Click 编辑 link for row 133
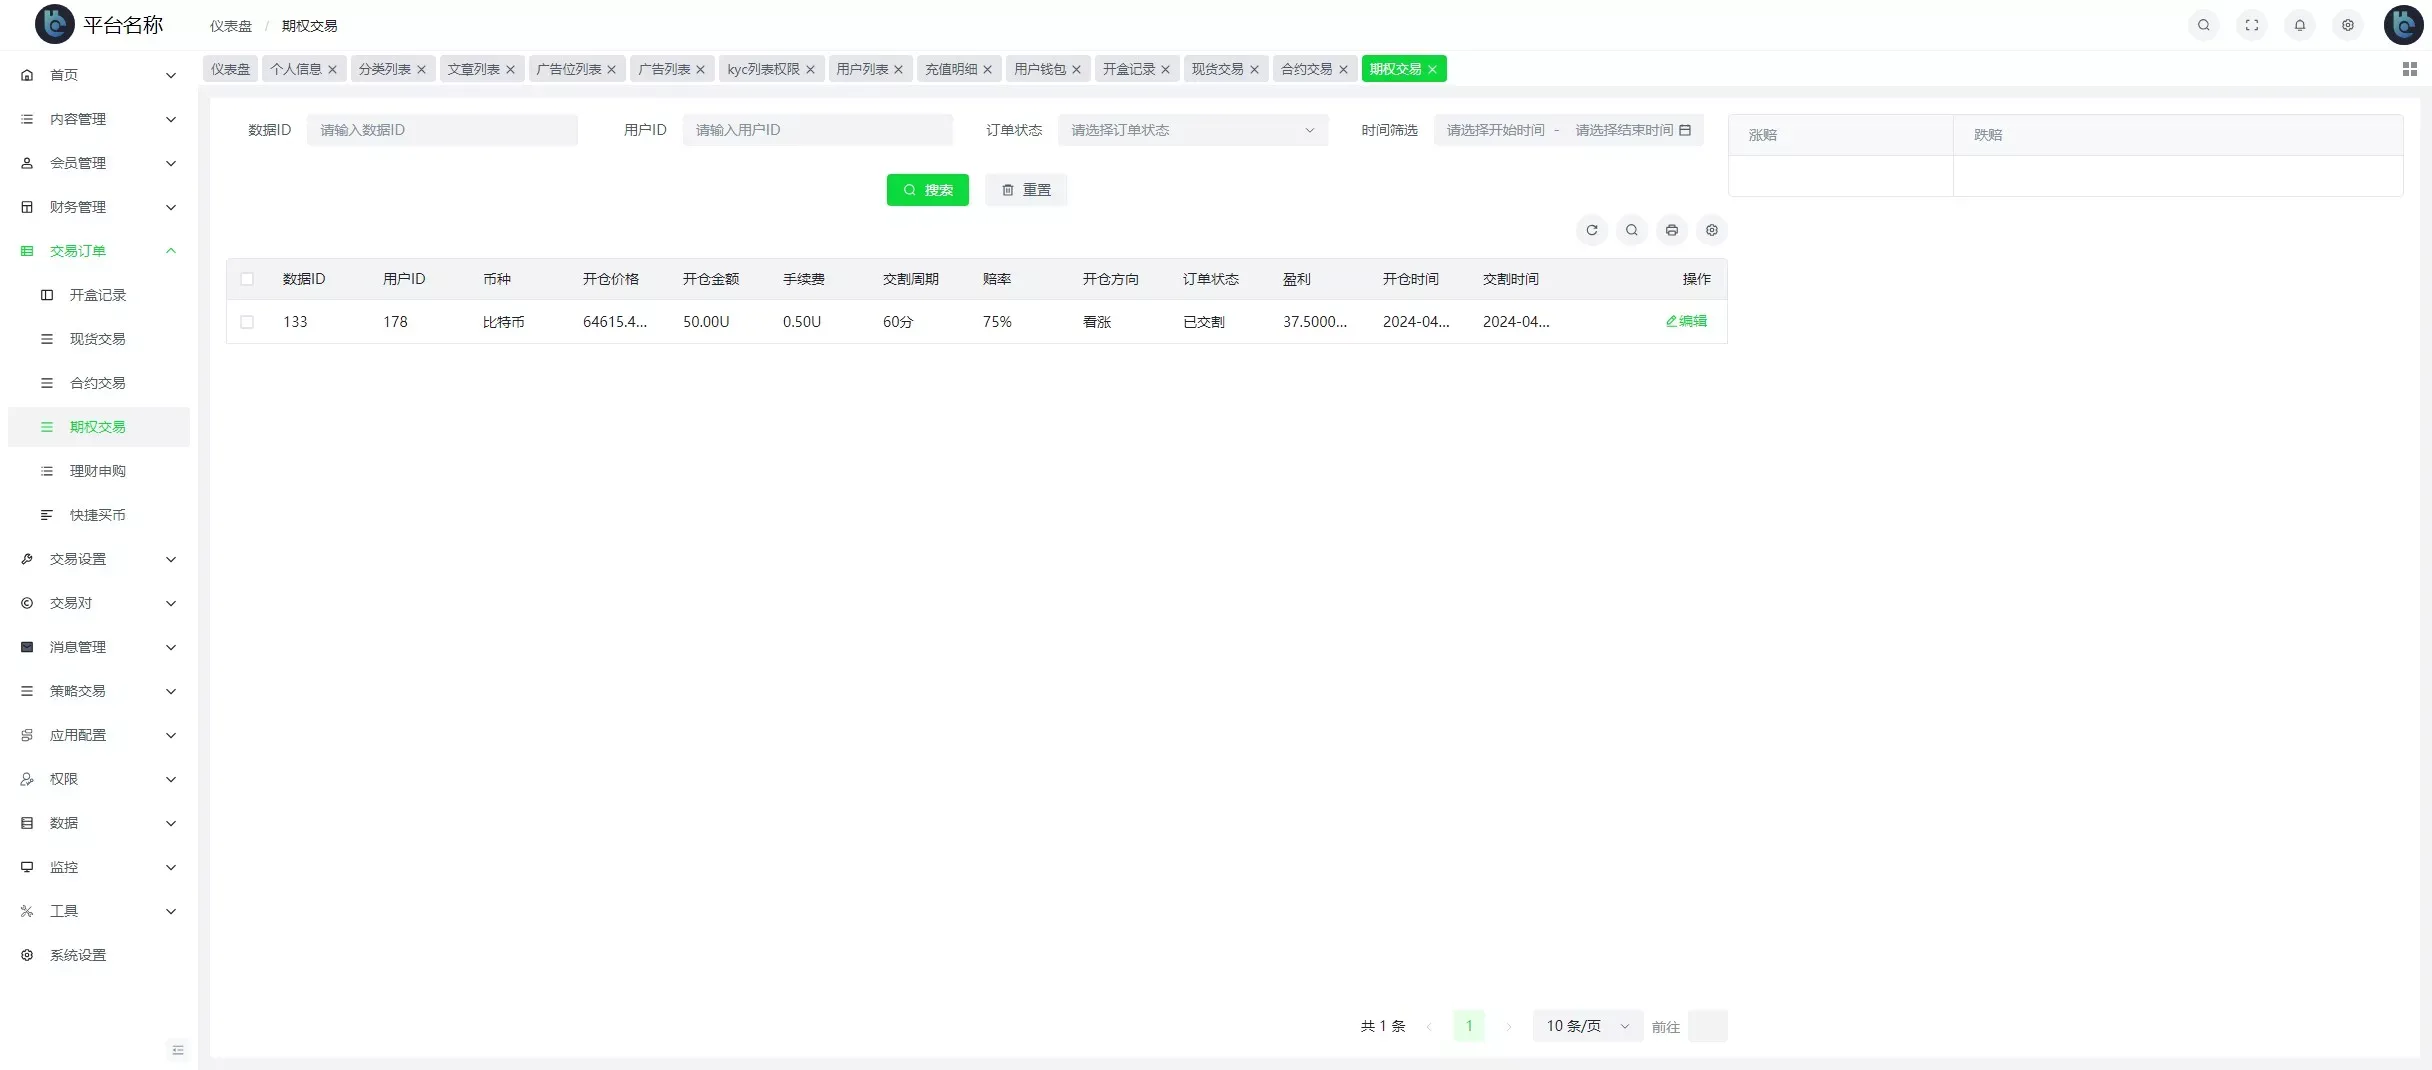Screen dimensions: 2432x1070 [1686, 321]
